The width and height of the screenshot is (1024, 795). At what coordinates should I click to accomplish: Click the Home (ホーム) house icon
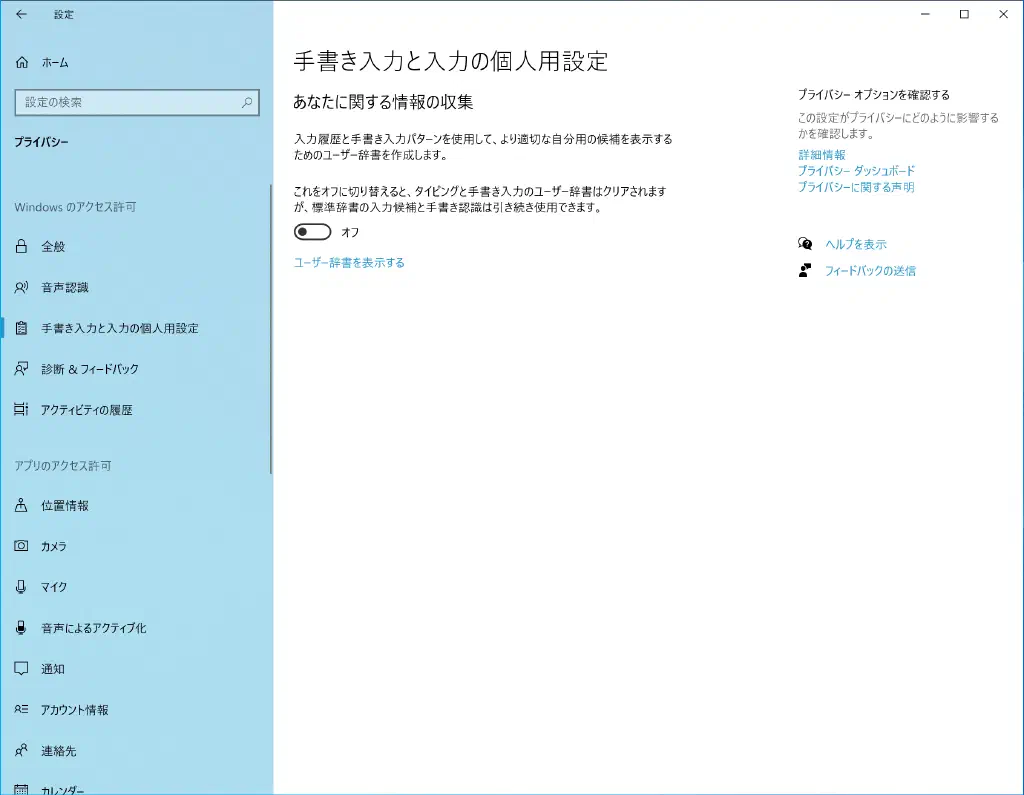point(22,62)
